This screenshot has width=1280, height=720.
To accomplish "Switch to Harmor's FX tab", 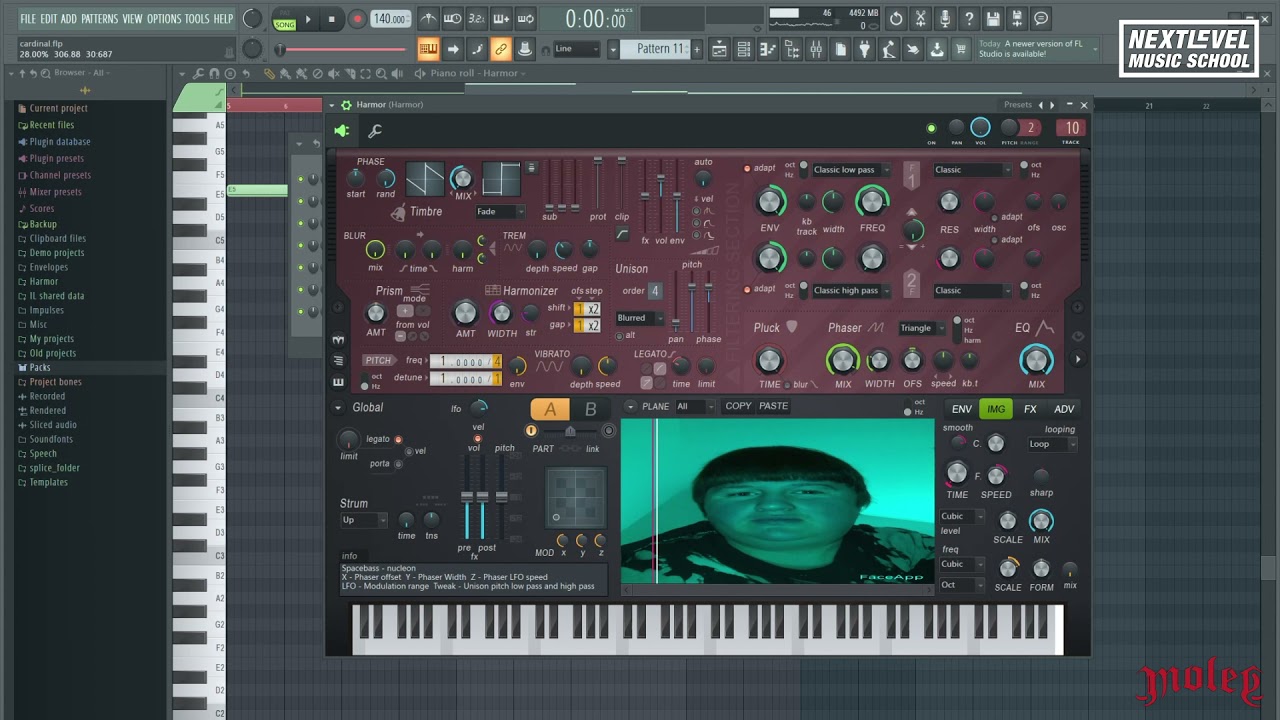I will [x=1030, y=409].
